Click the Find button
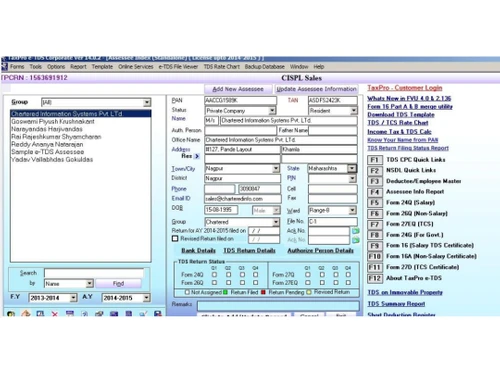 118,284
